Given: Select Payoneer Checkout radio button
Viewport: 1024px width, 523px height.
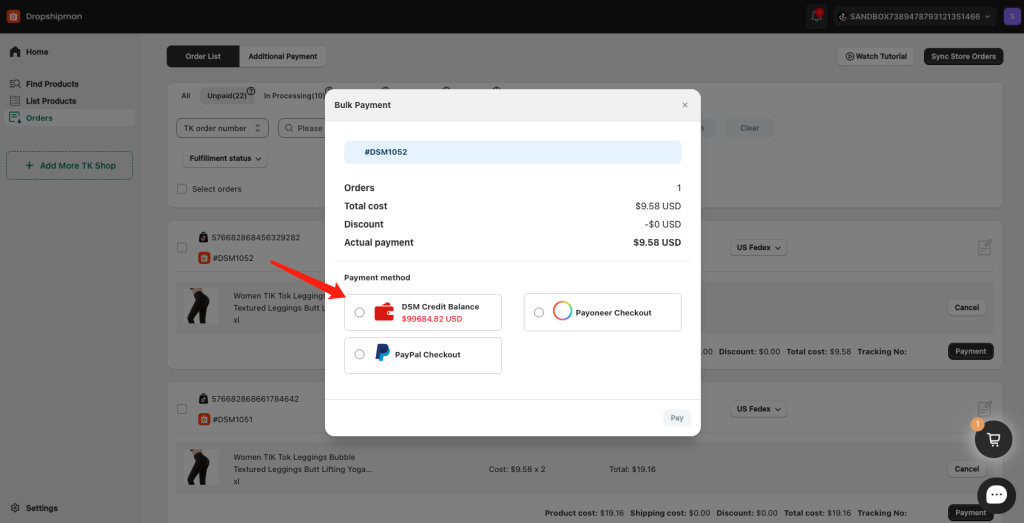Looking at the screenshot, I should click(539, 313).
